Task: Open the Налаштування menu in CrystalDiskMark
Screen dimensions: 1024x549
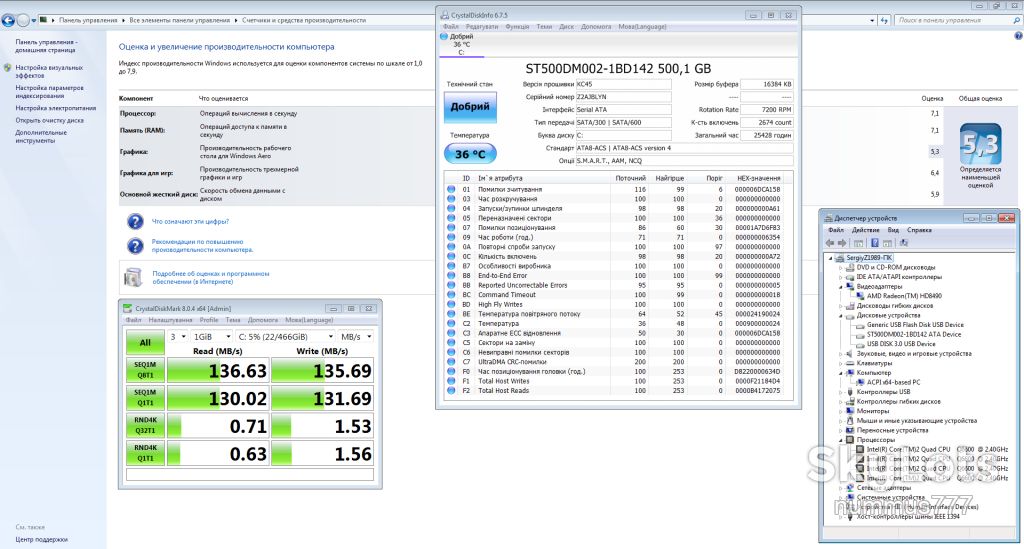Action: (170, 320)
